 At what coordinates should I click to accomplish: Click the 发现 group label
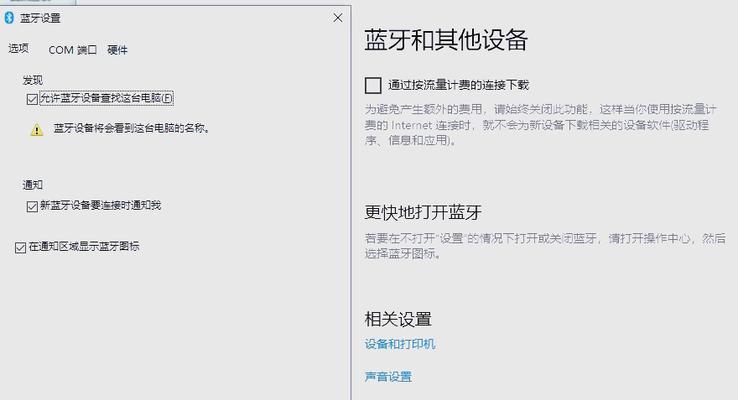coord(32,80)
